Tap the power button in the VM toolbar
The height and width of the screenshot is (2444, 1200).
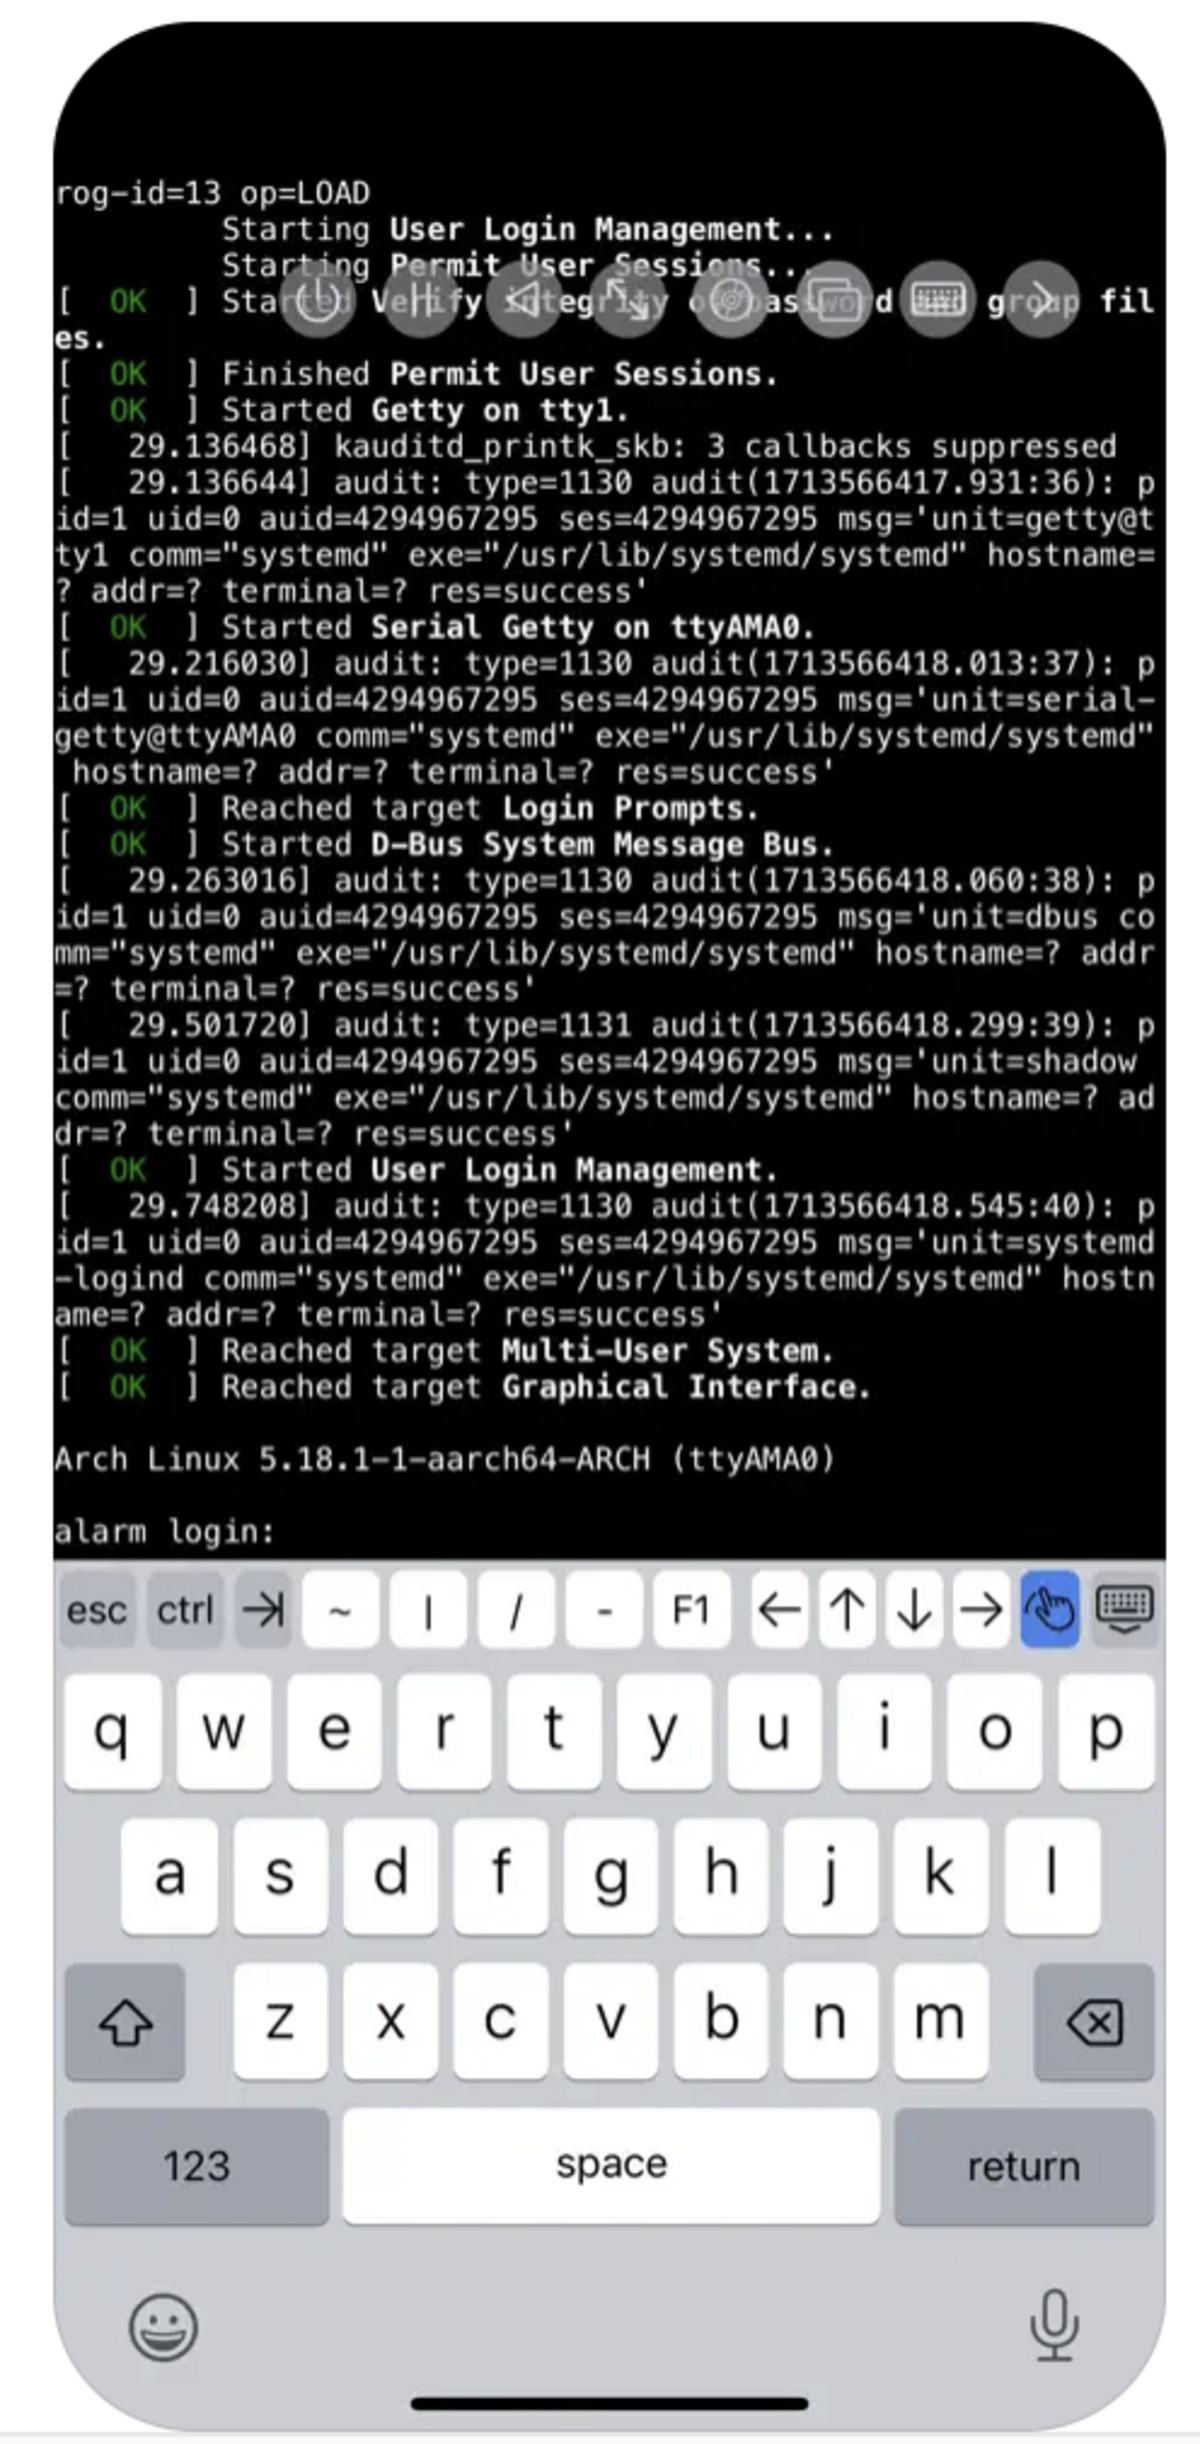318,299
